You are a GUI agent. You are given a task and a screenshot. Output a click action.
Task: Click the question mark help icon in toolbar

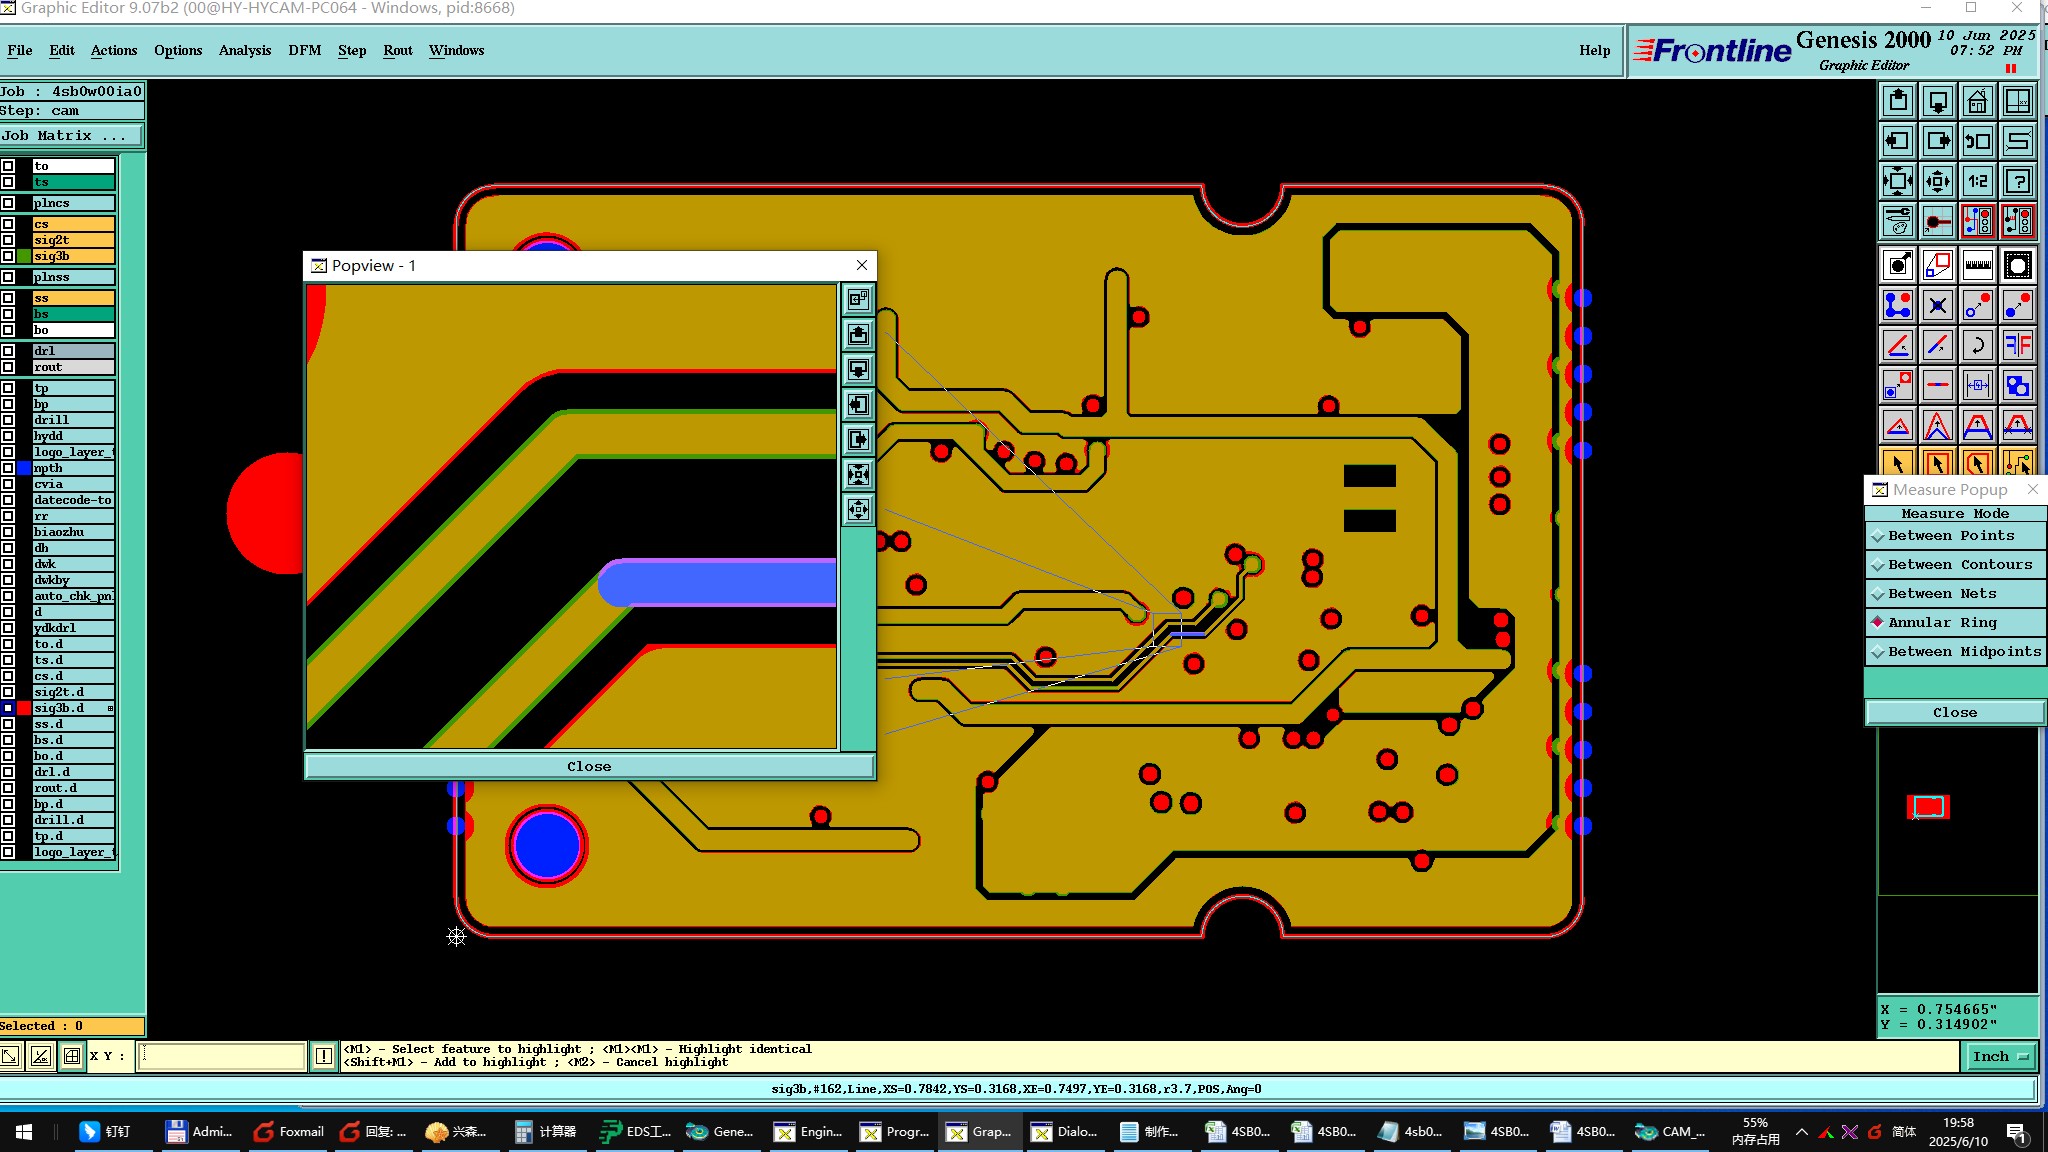(x=2018, y=182)
